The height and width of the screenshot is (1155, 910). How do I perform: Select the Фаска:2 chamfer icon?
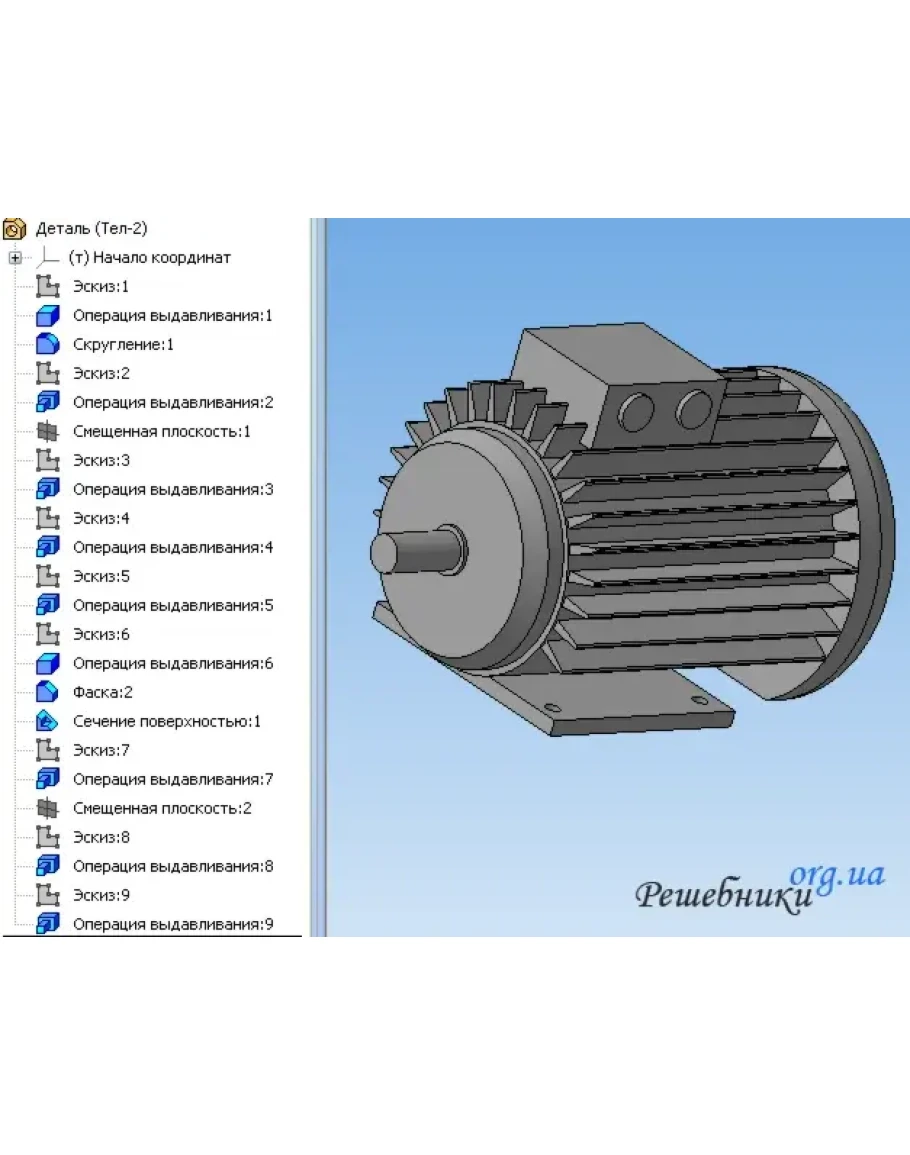point(48,692)
